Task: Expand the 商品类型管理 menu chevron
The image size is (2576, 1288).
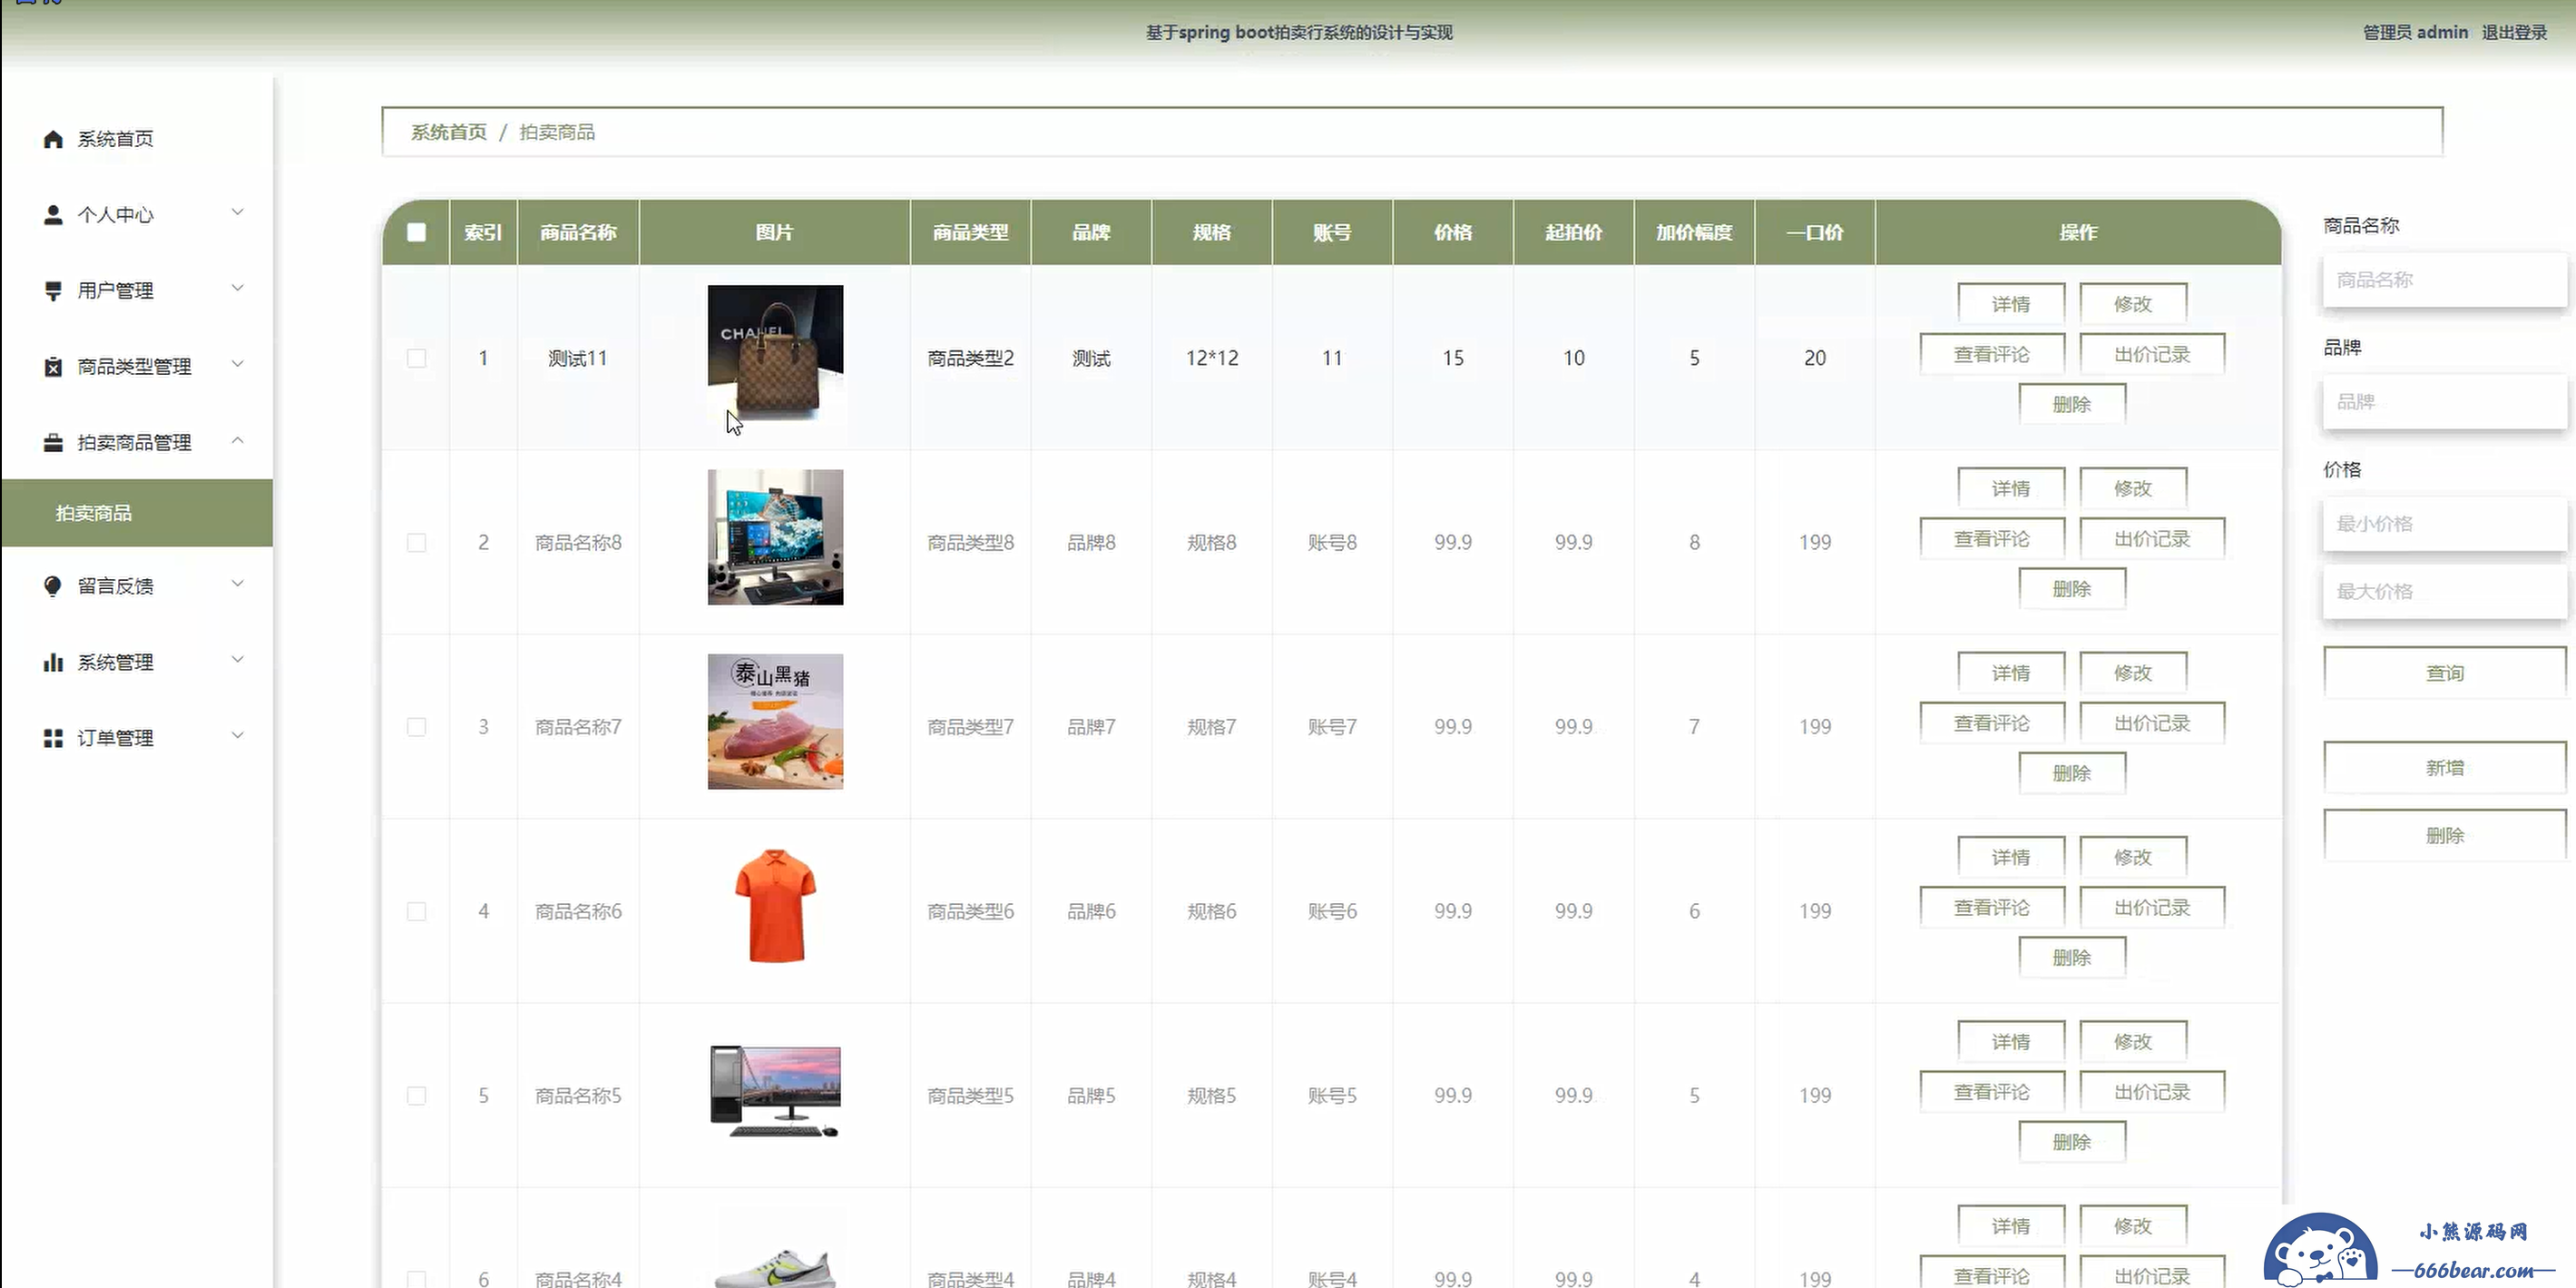Action: click(237, 364)
